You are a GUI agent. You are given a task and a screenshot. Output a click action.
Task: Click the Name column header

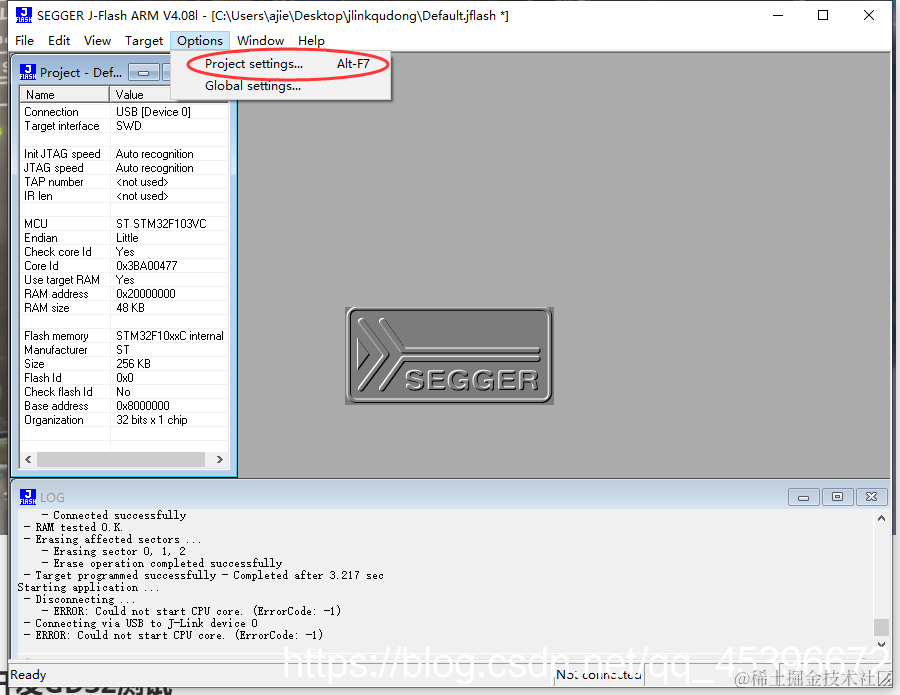click(64, 95)
